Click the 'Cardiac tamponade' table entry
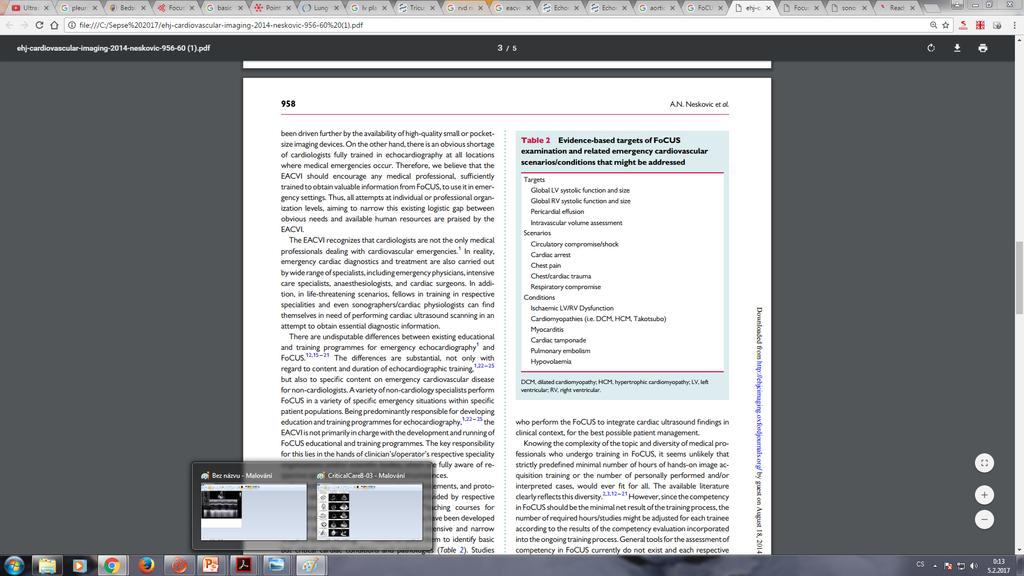Viewport: 1024px width, 576px height. [x=558, y=340]
